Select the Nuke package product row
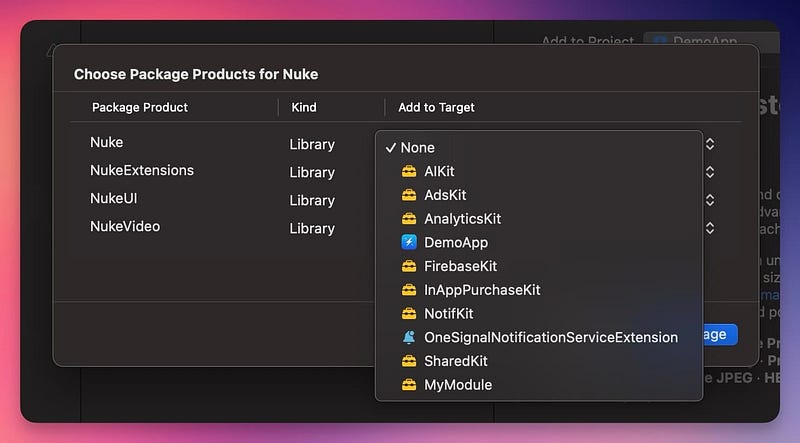 (107, 142)
